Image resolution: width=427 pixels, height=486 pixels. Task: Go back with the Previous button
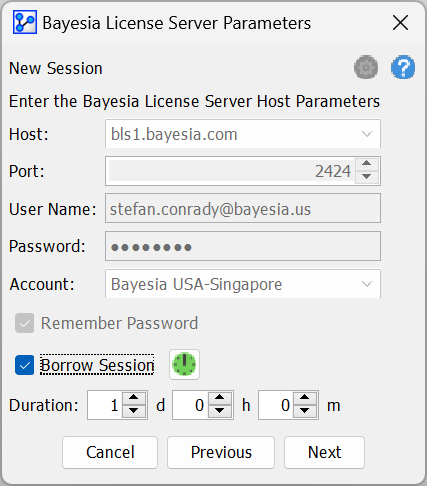click(221, 452)
